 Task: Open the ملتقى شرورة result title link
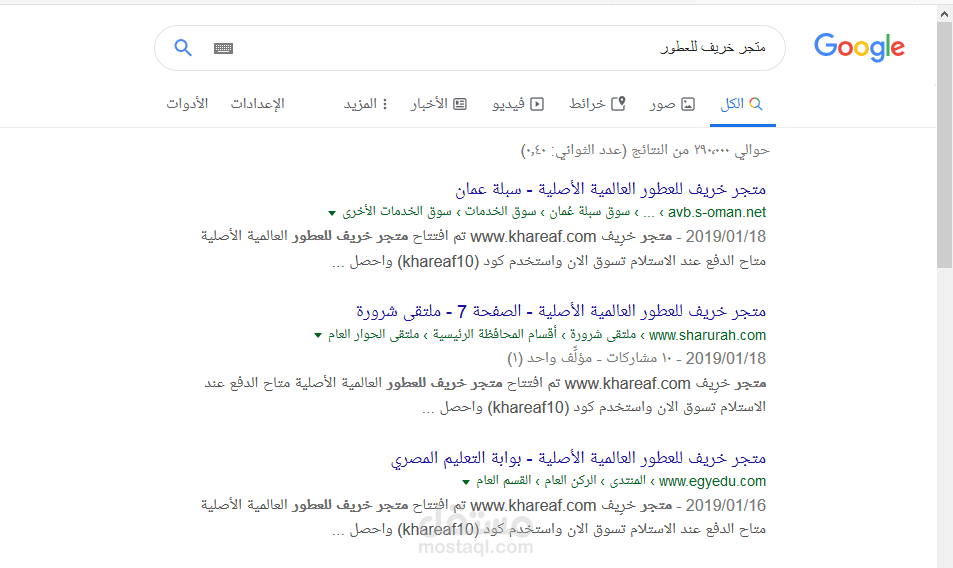561,312
